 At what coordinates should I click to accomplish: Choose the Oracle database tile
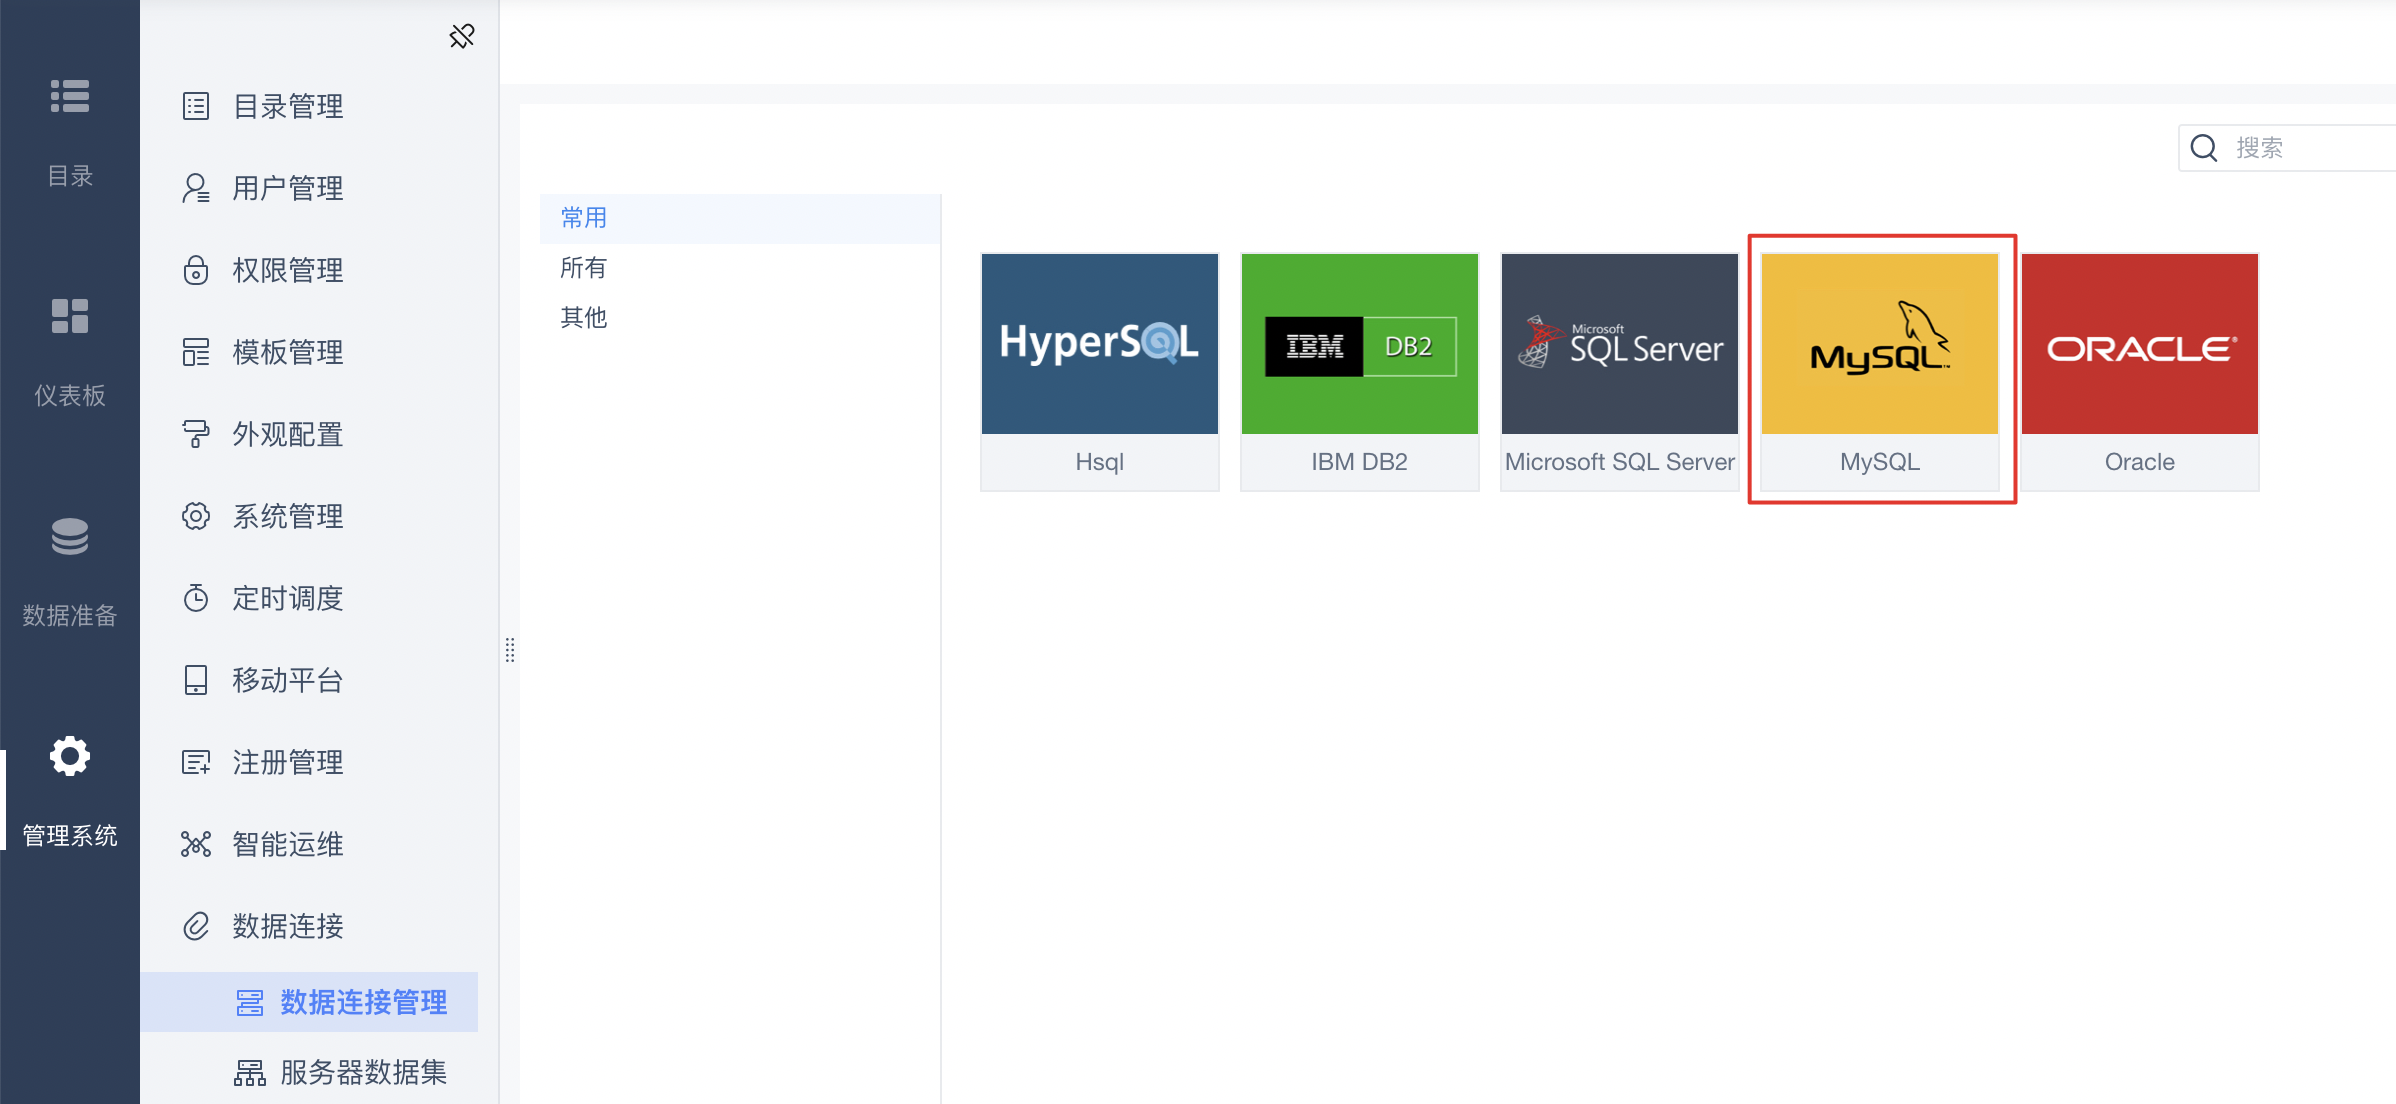click(x=2140, y=372)
